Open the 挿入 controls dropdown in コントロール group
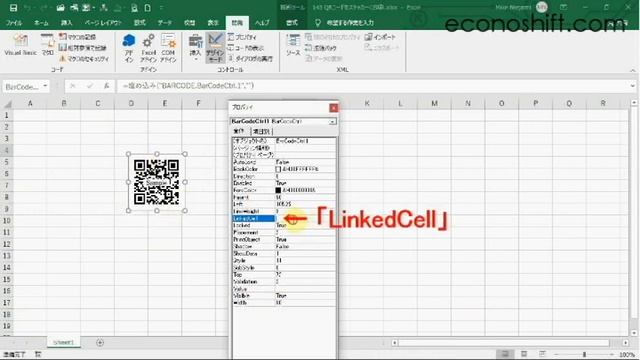The image size is (640, 360). (x=195, y=48)
